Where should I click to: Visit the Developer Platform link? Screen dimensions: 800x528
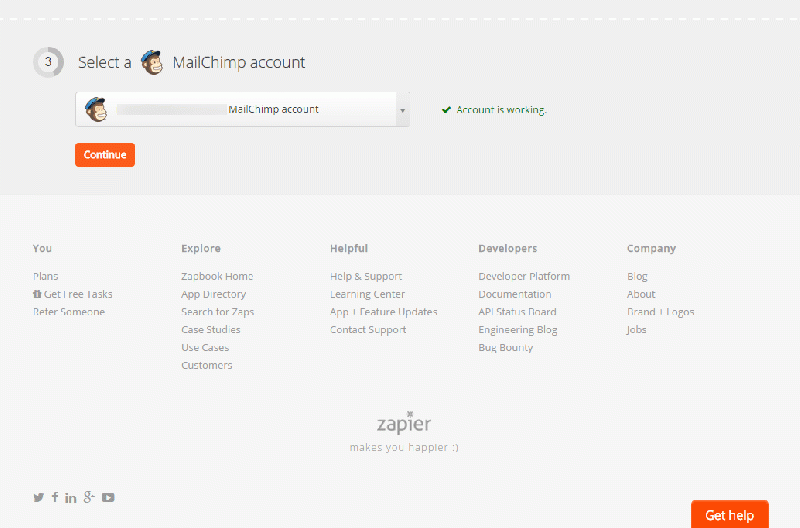pyautogui.click(x=524, y=276)
